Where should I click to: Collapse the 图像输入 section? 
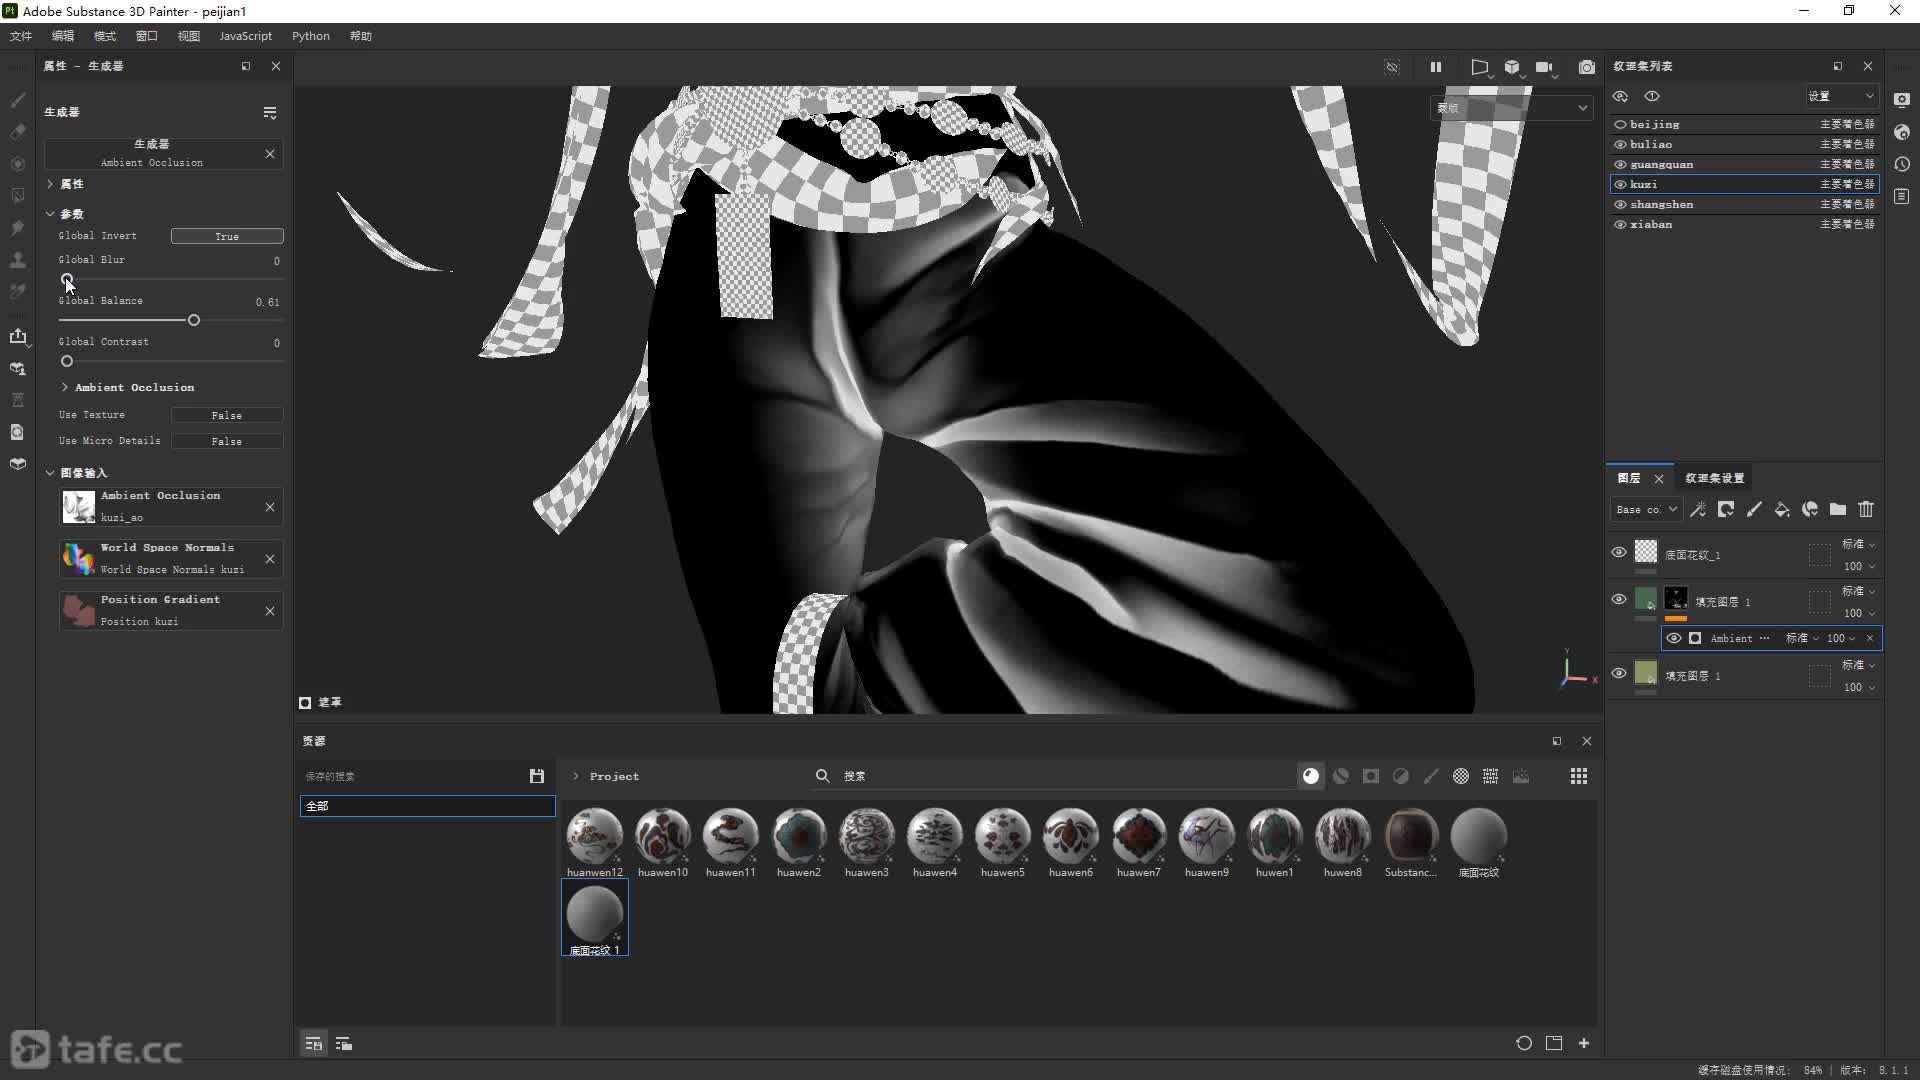click(50, 473)
